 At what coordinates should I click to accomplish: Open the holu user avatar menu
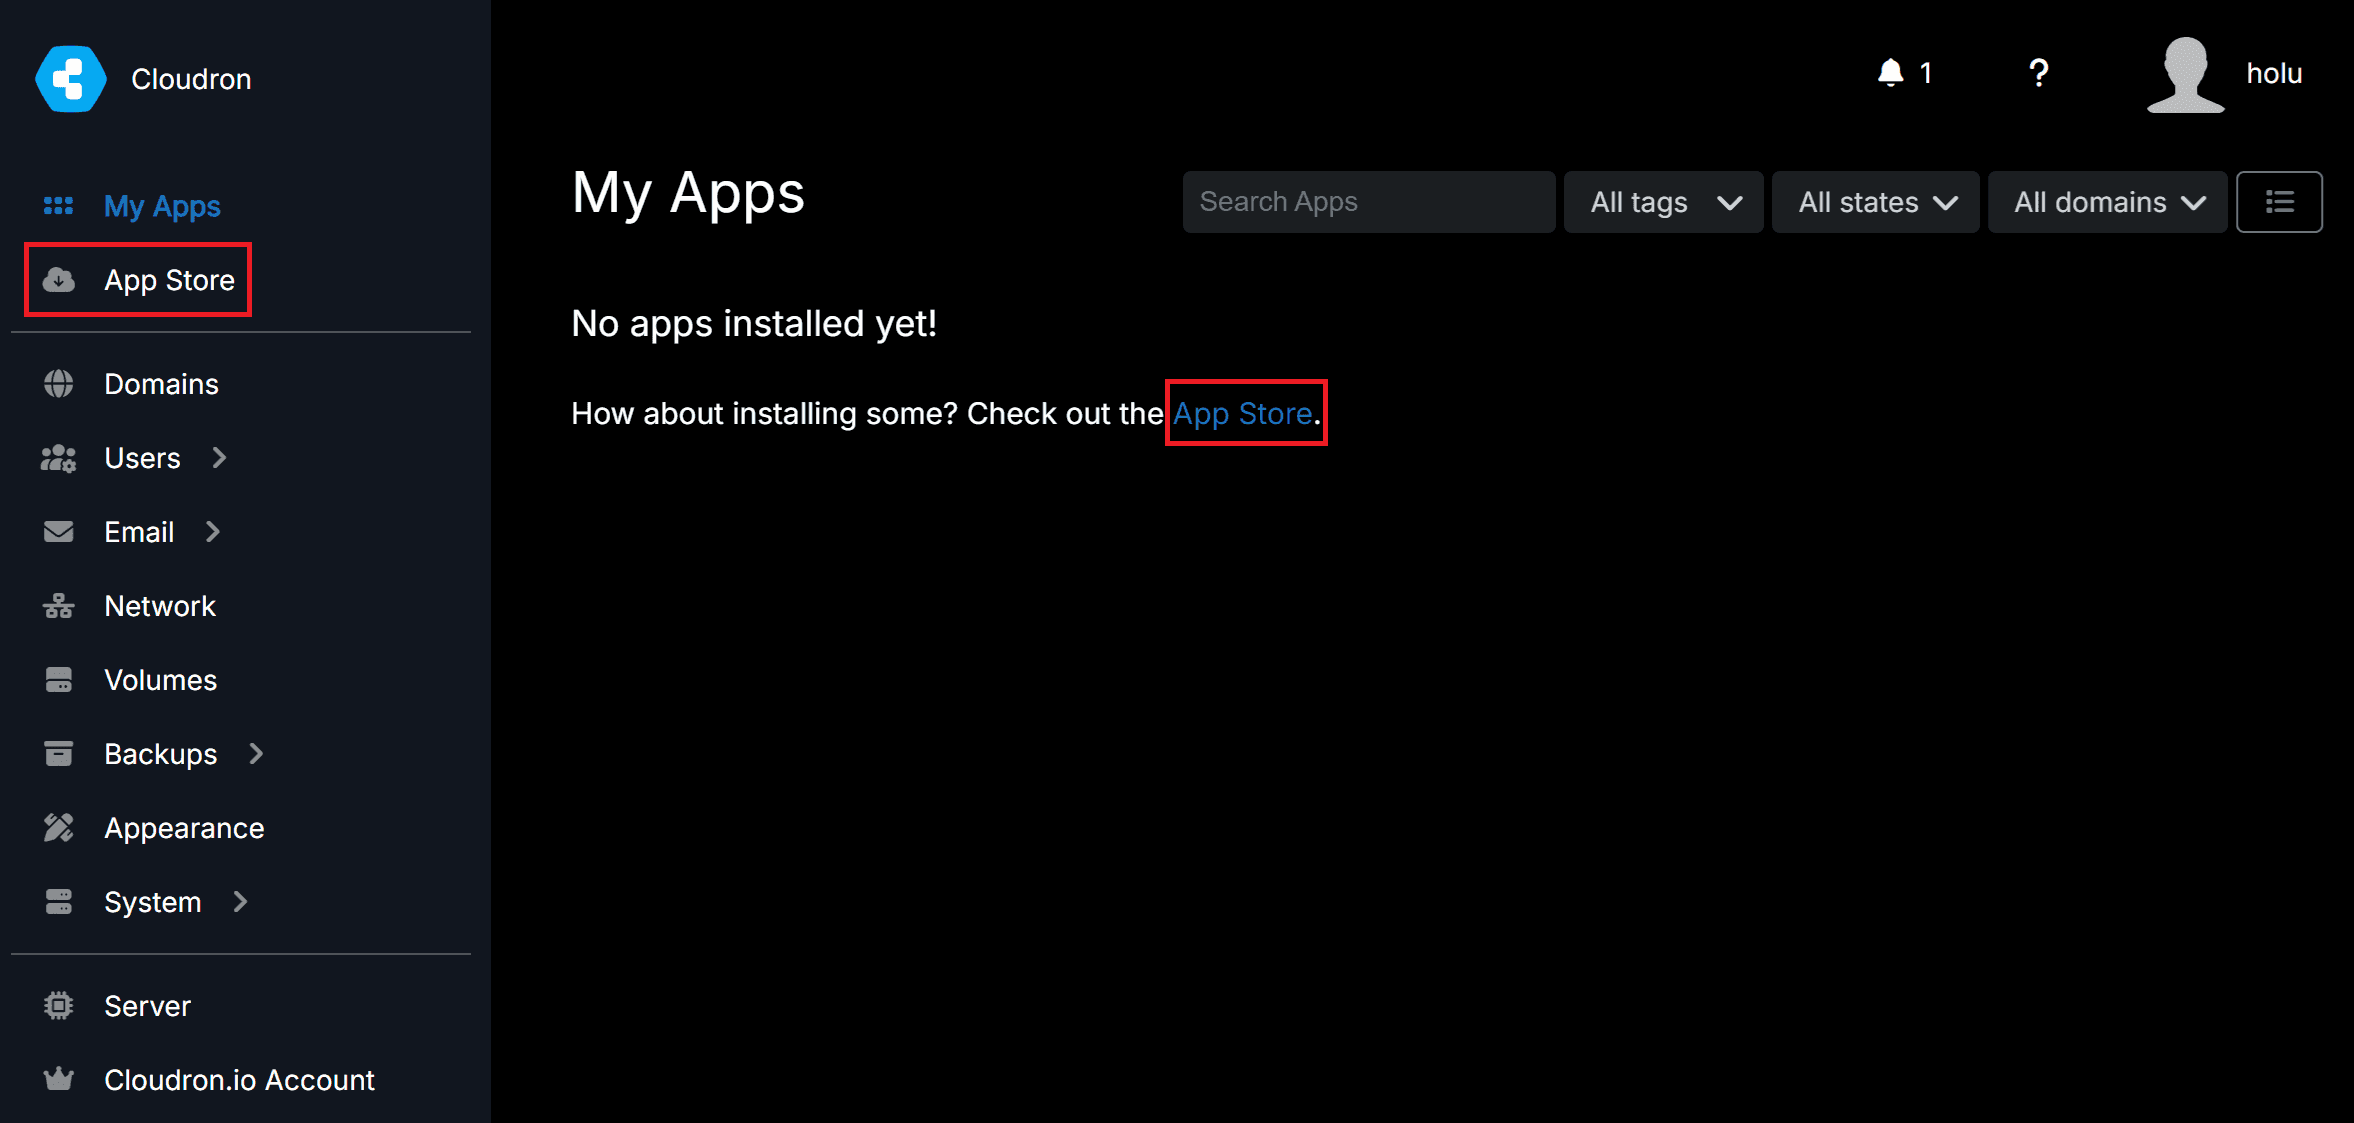[2185, 74]
